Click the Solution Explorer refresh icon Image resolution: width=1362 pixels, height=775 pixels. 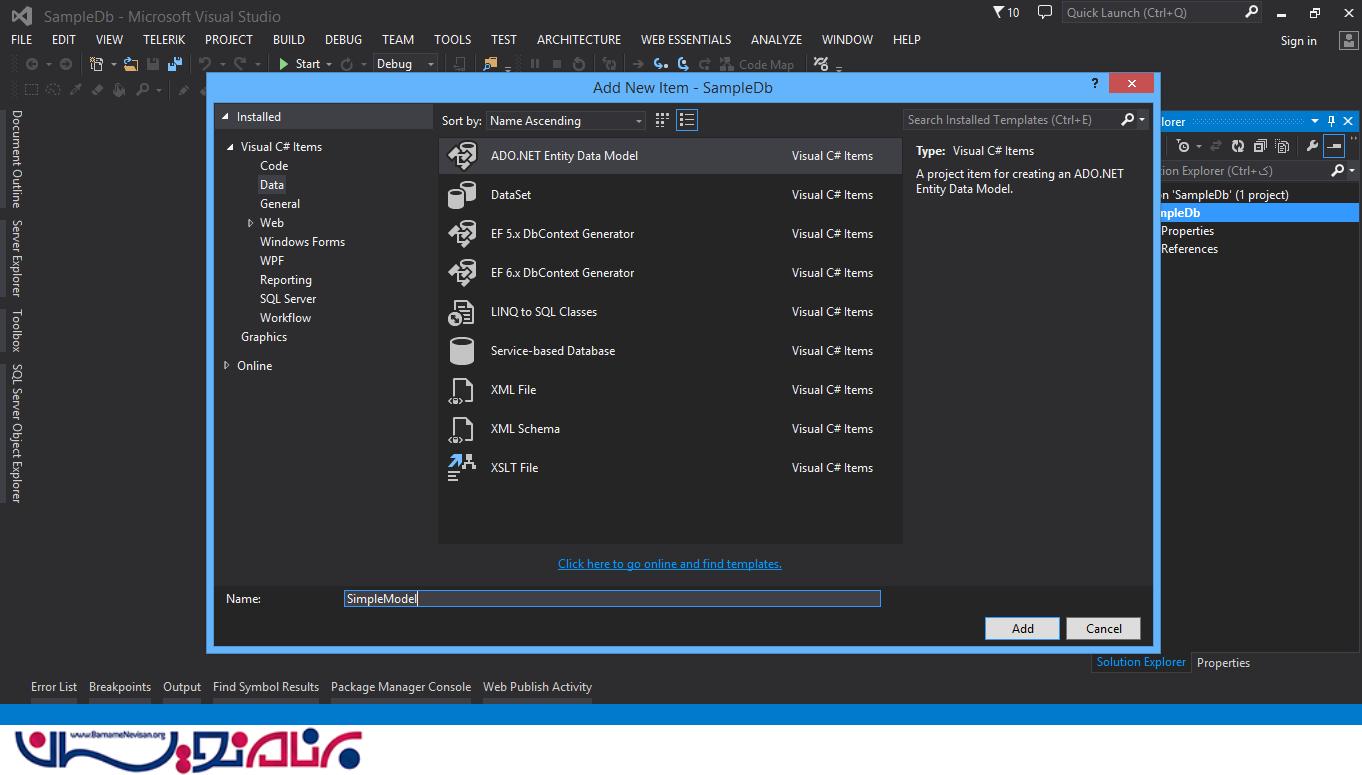coord(1238,146)
